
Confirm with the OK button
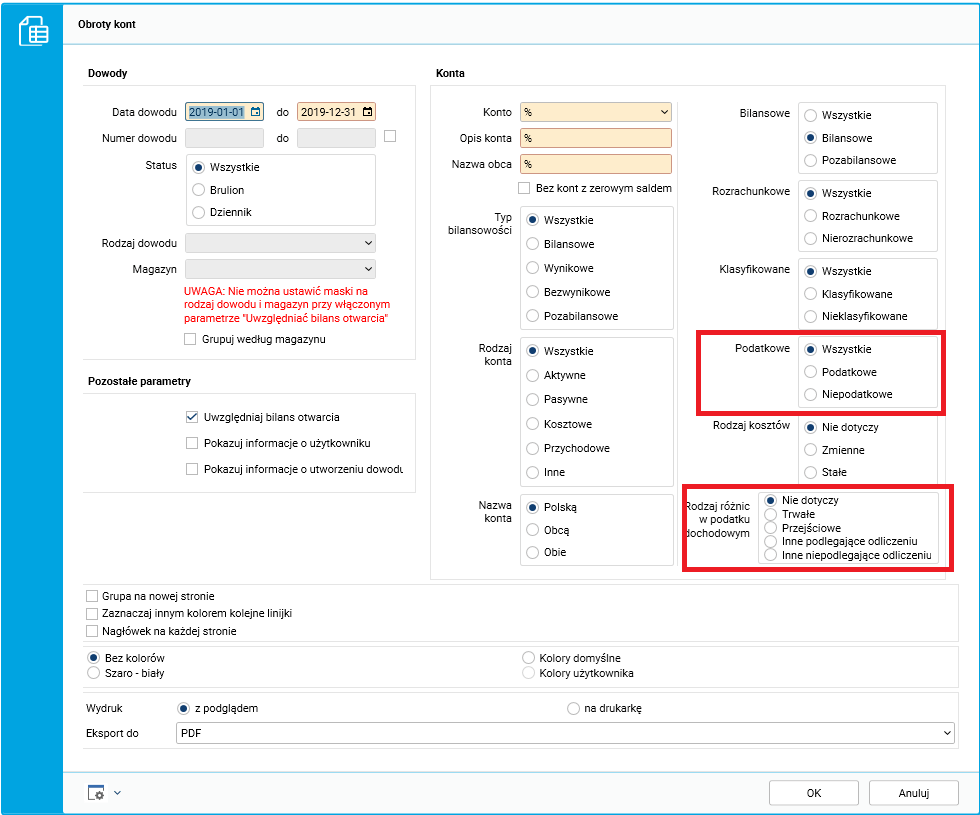point(814,792)
